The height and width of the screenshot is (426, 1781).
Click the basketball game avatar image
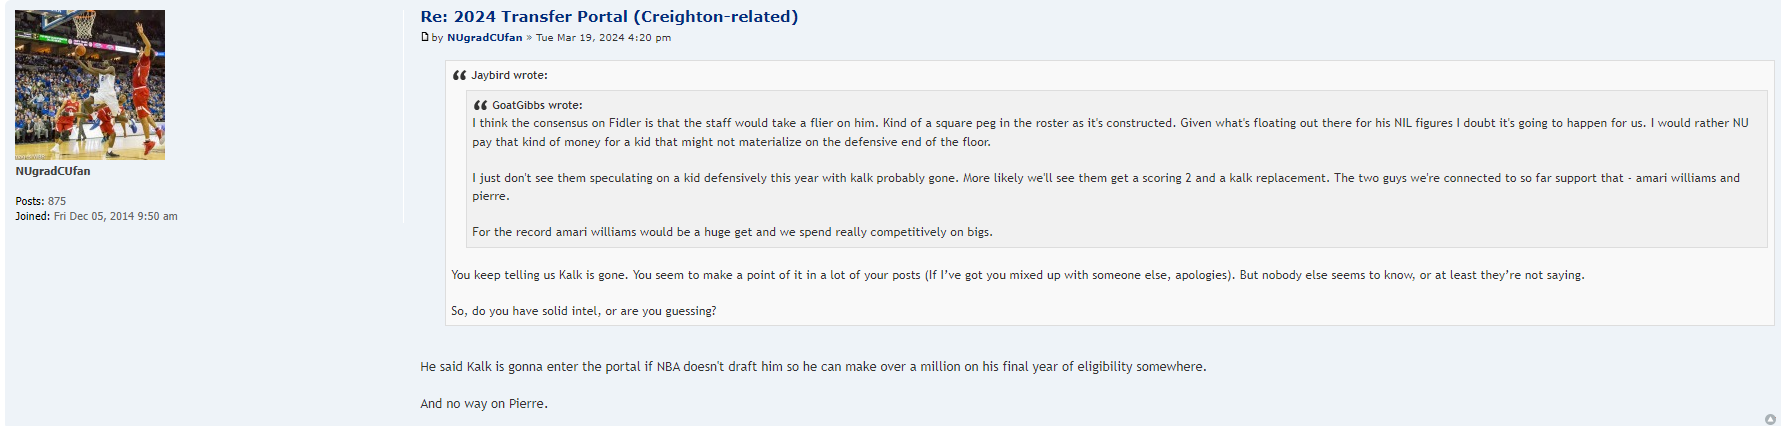click(90, 85)
